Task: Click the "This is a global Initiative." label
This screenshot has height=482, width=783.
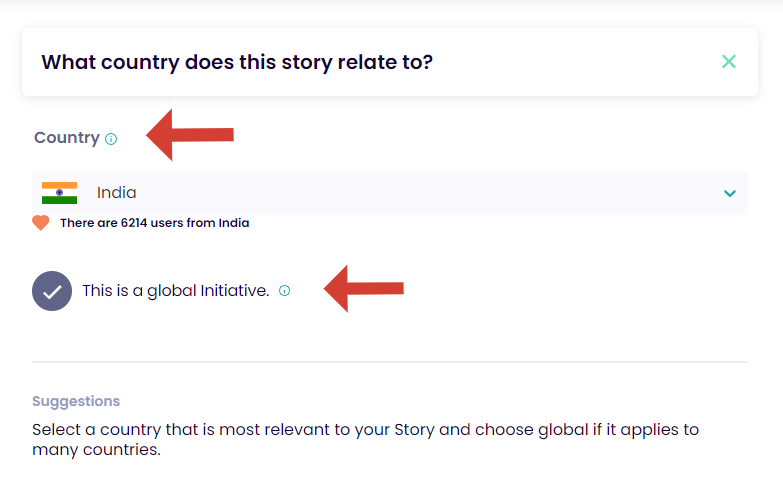Action: 176,291
